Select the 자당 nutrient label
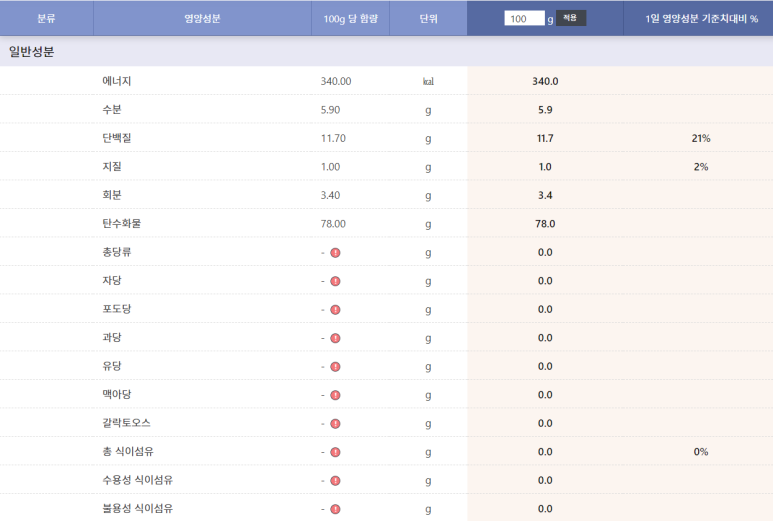This screenshot has height=521, width=773. (112, 280)
